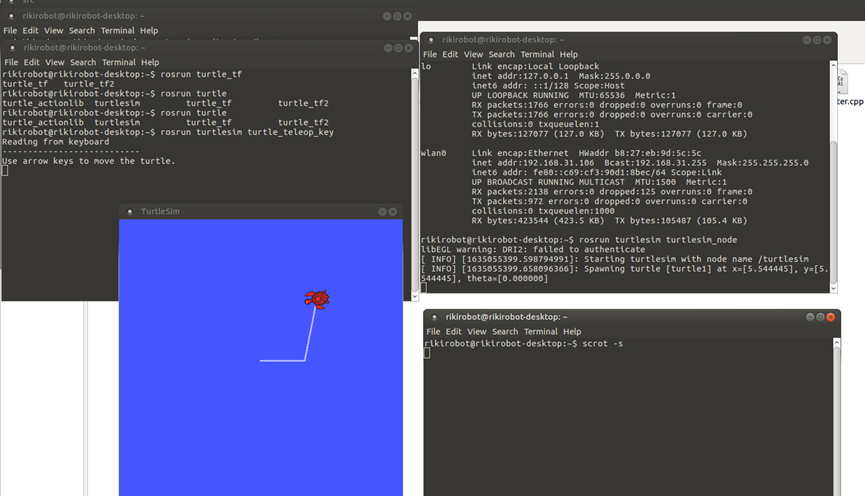Screen dimensions: 865x496
Task: Click scroll-up arrow in scrot terminal scrollbar
Action: point(837,343)
